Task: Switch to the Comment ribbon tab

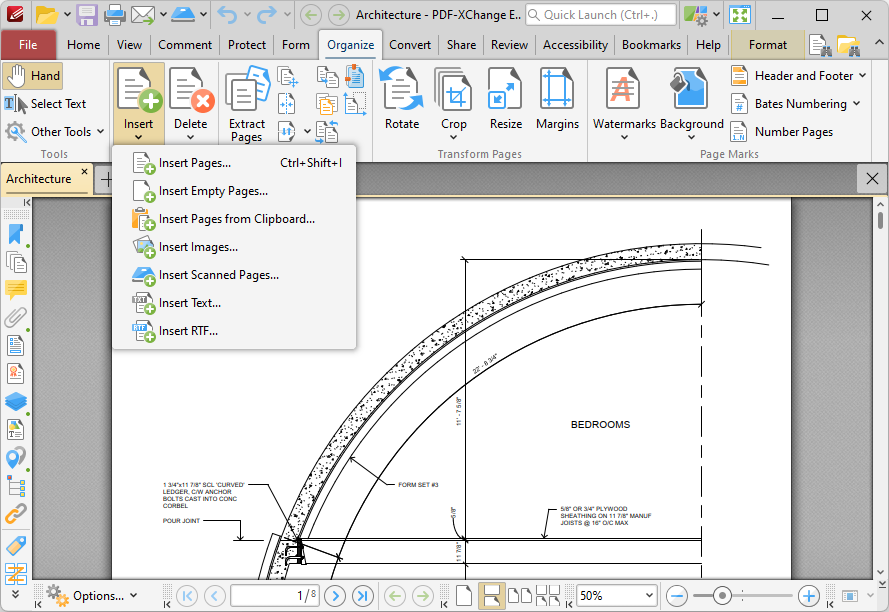Action: tap(185, 45)
